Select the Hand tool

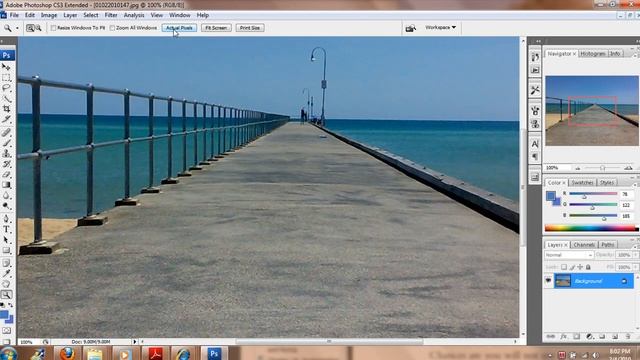point(6,284)
